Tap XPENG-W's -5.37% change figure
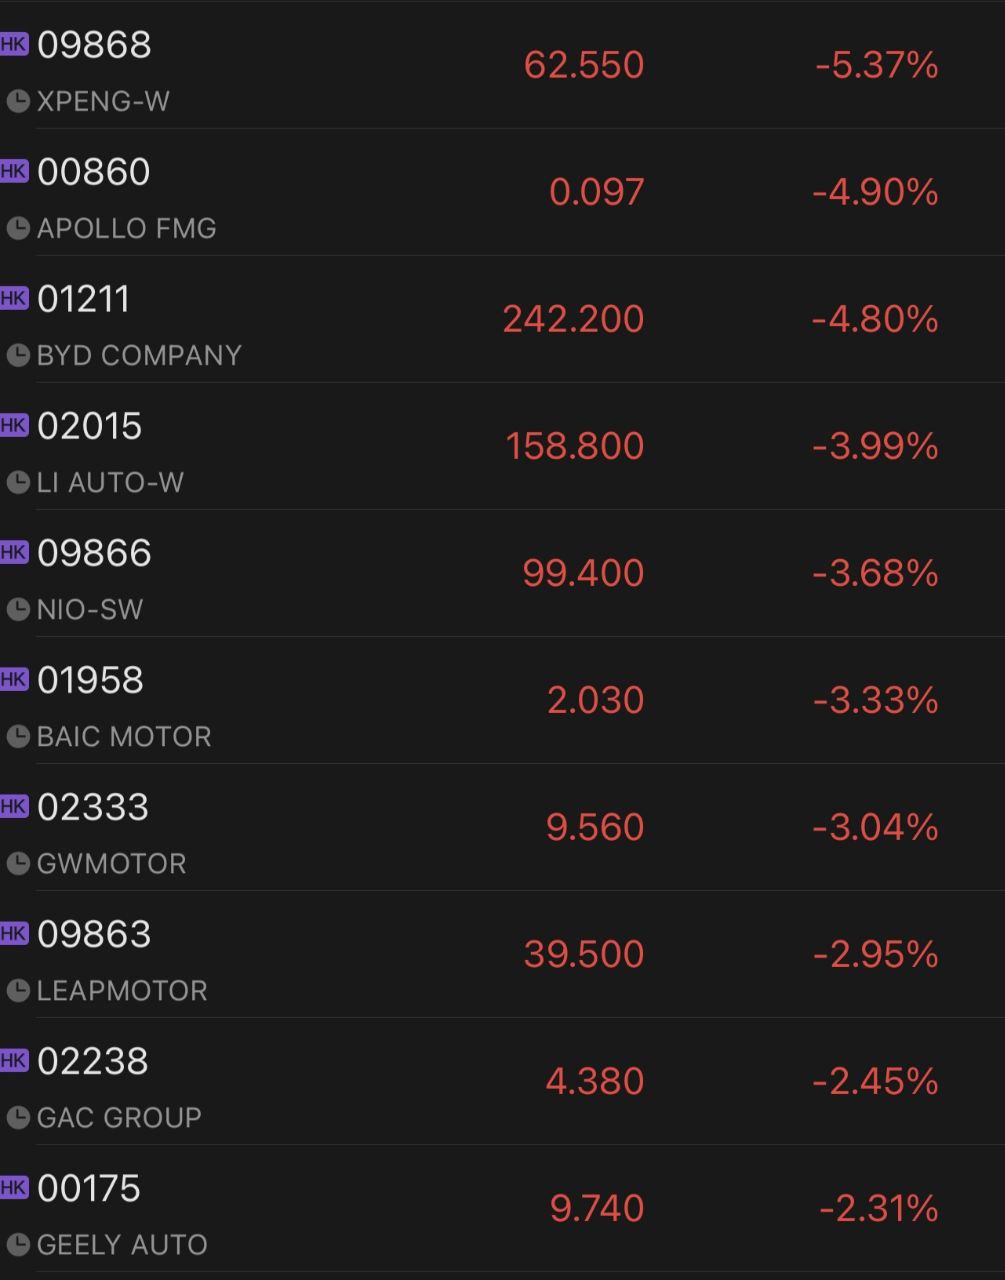This screenshot has width=1005, height=1280. (877, 65)
